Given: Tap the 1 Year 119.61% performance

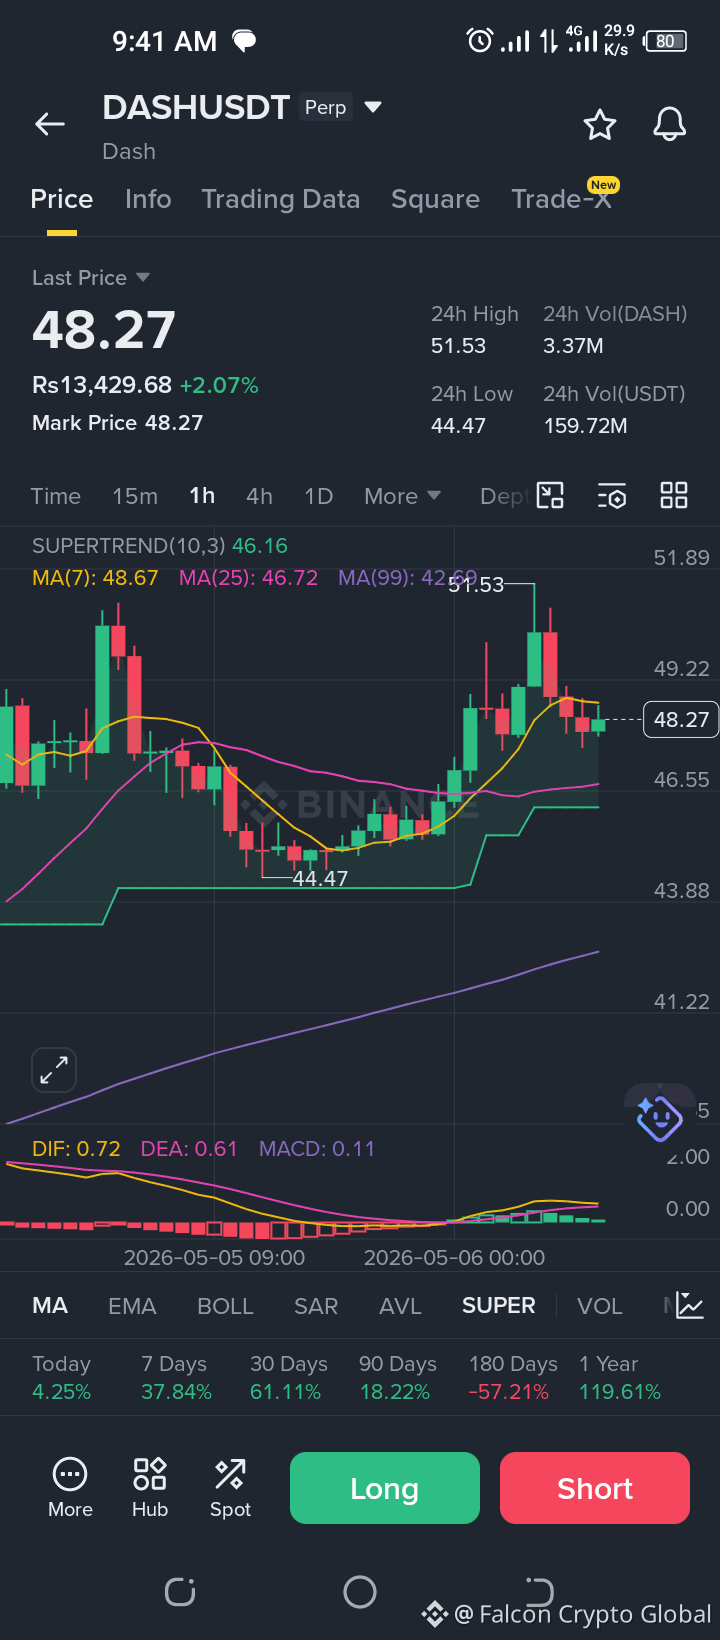Looking at the screenshot, I should click(620, 1378).
